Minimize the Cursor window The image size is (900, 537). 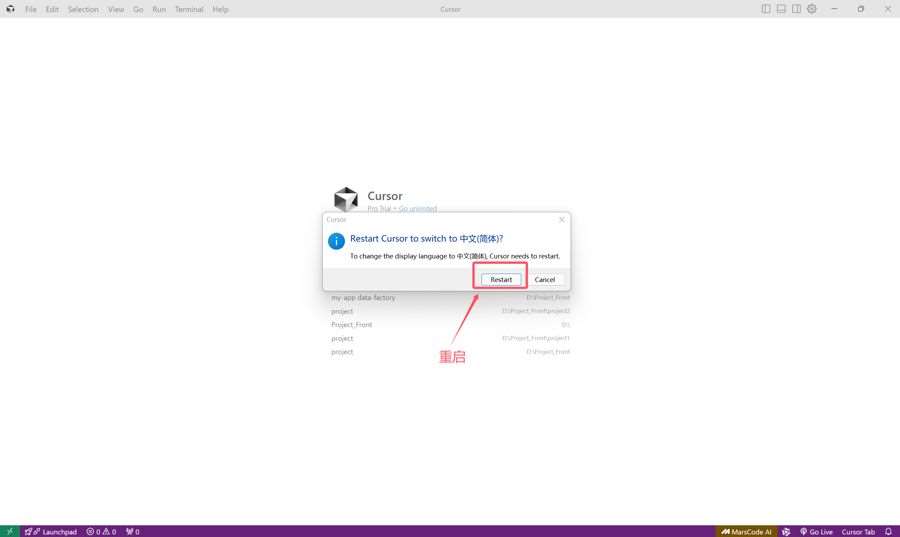[834, 9]
